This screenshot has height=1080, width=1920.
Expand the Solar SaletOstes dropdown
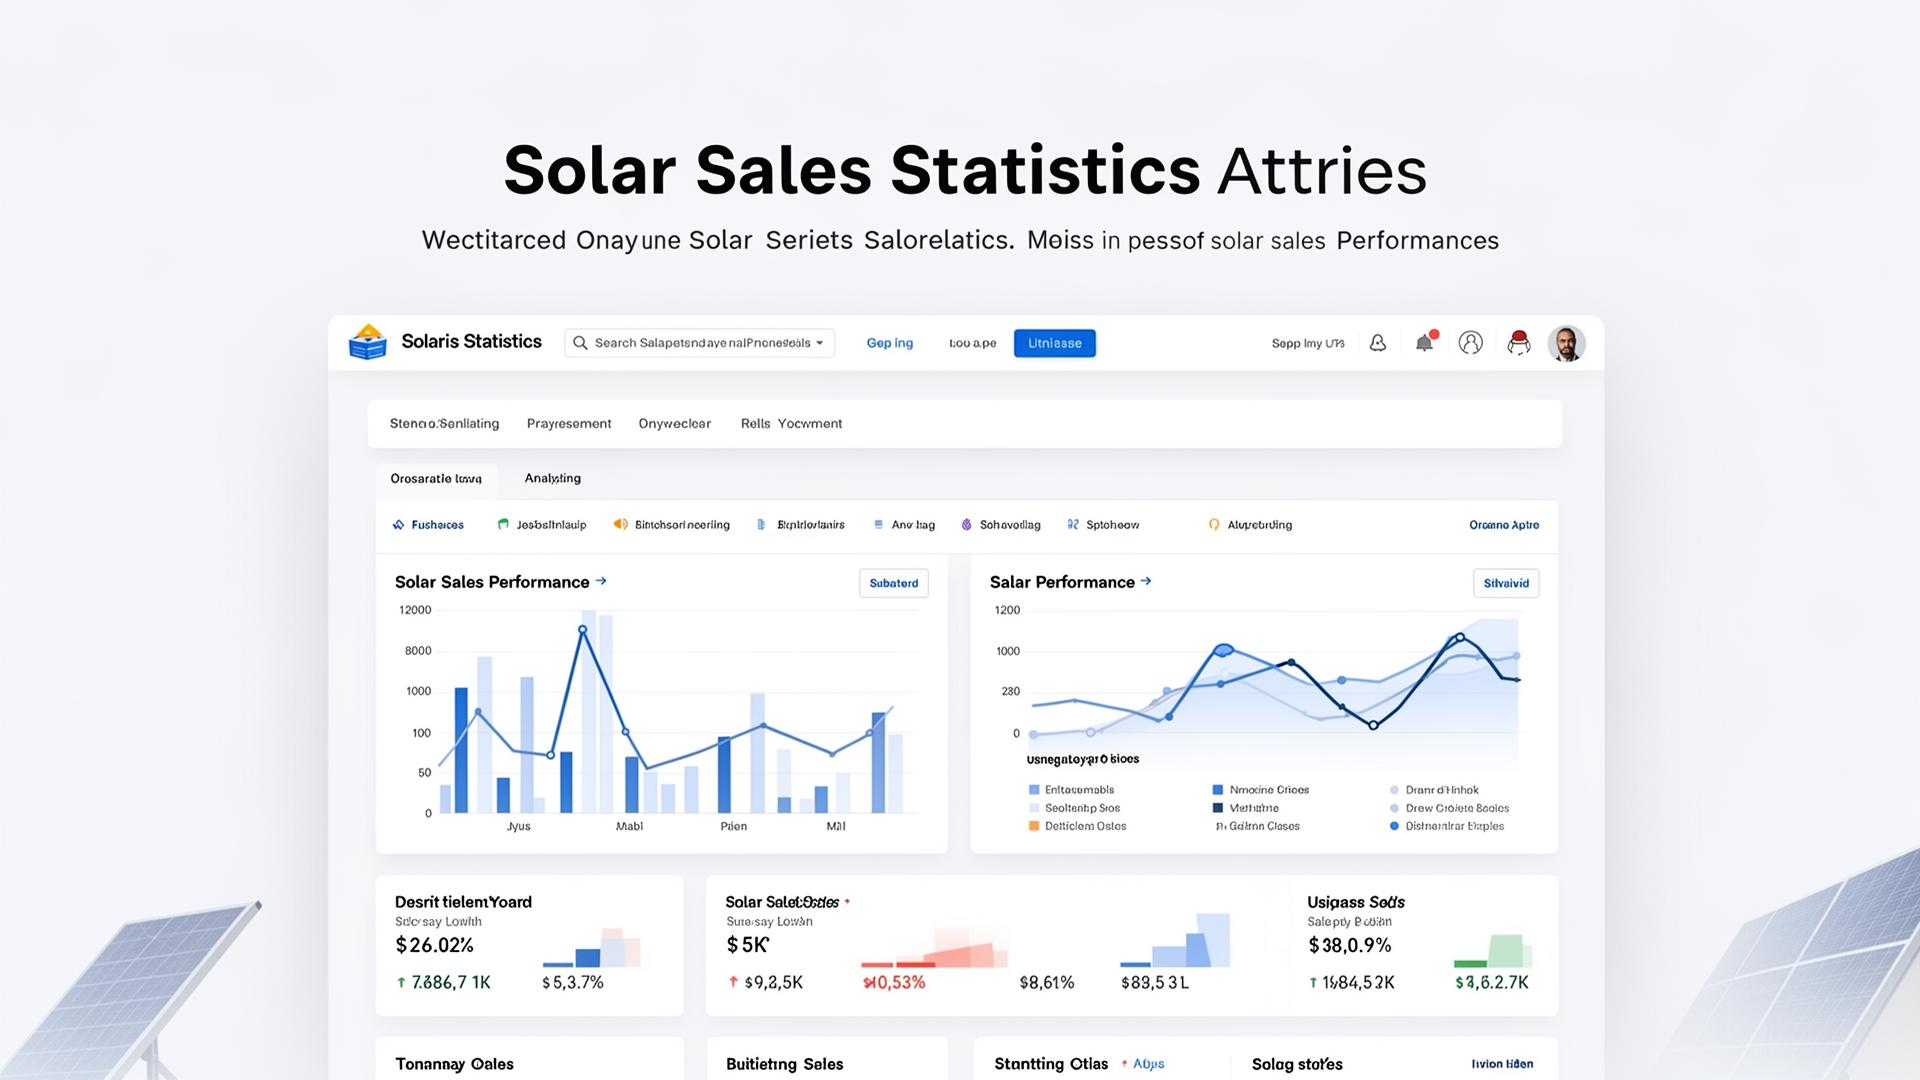tap(848, 901)
